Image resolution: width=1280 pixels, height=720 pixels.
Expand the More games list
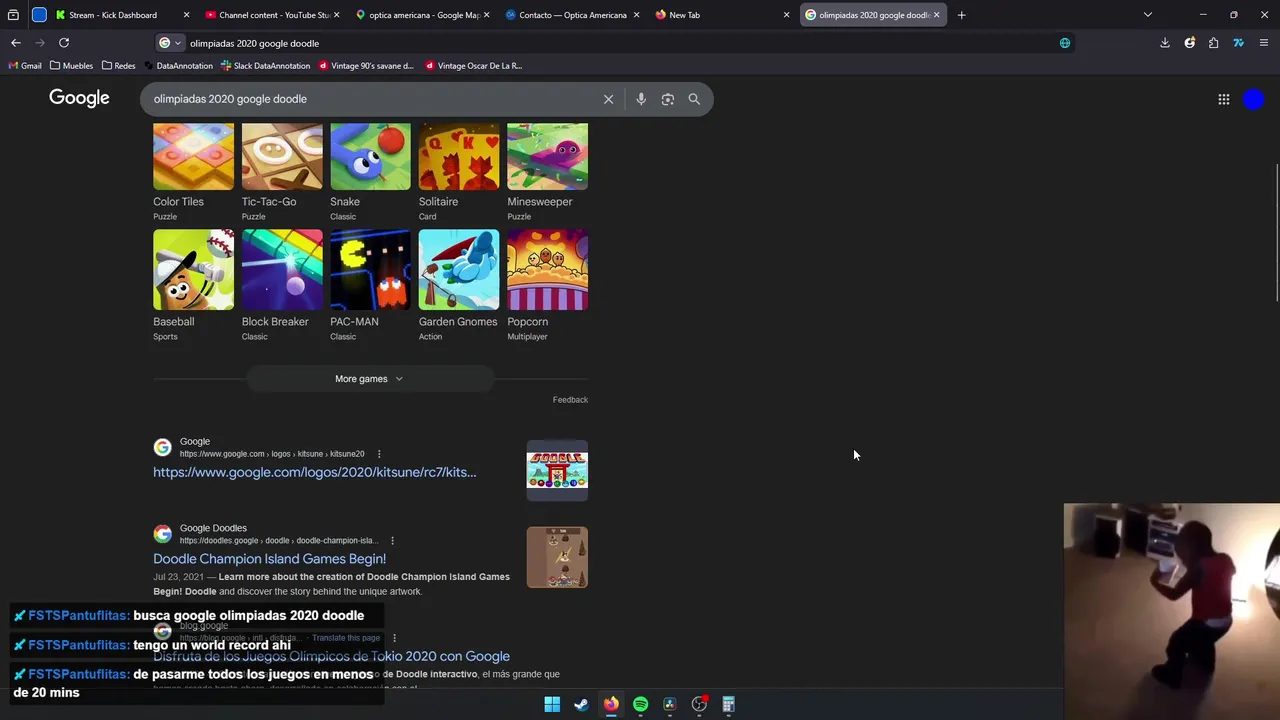(x=370, y=379)
